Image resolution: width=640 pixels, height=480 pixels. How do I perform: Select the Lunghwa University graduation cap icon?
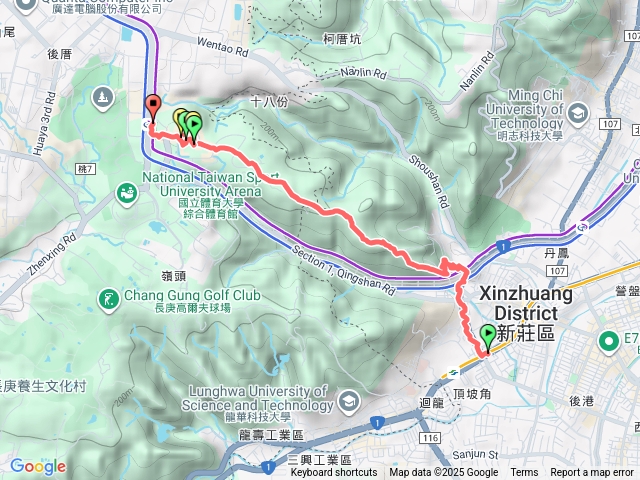(349, 402)
